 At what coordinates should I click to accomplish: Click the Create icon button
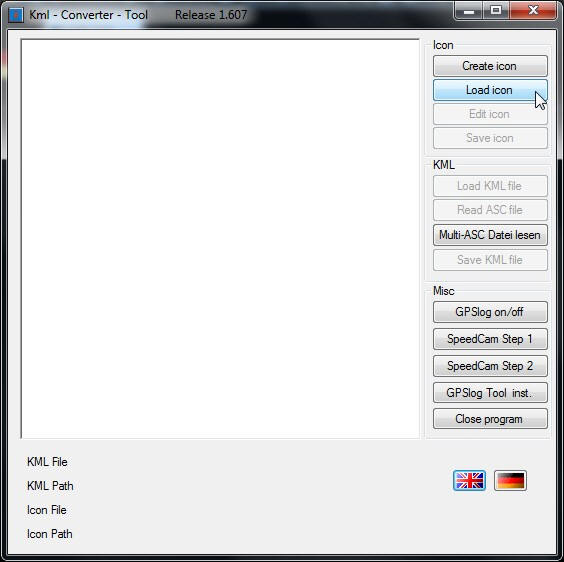click(490, 66)
